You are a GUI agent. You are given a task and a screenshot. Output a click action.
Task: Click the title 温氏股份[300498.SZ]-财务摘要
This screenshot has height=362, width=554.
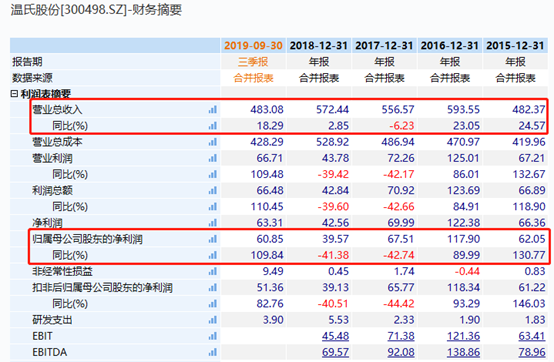pos(96,10)
